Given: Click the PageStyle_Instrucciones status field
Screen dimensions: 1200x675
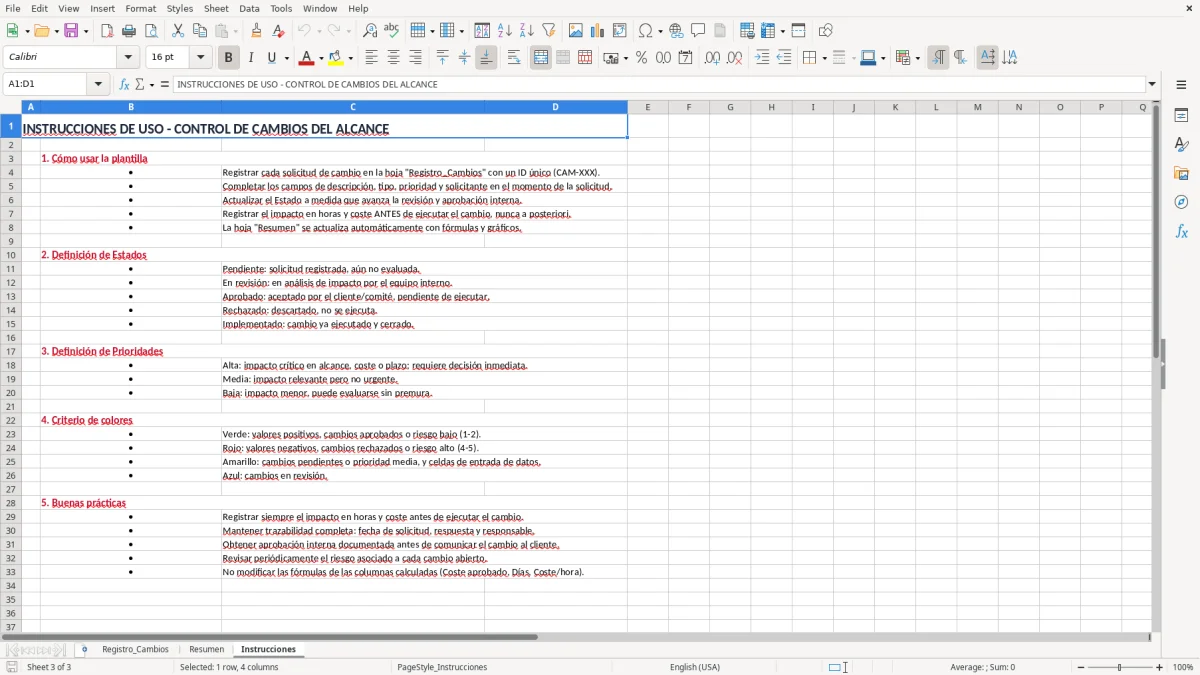Looking at the screenshot, I should click(442, 667).
